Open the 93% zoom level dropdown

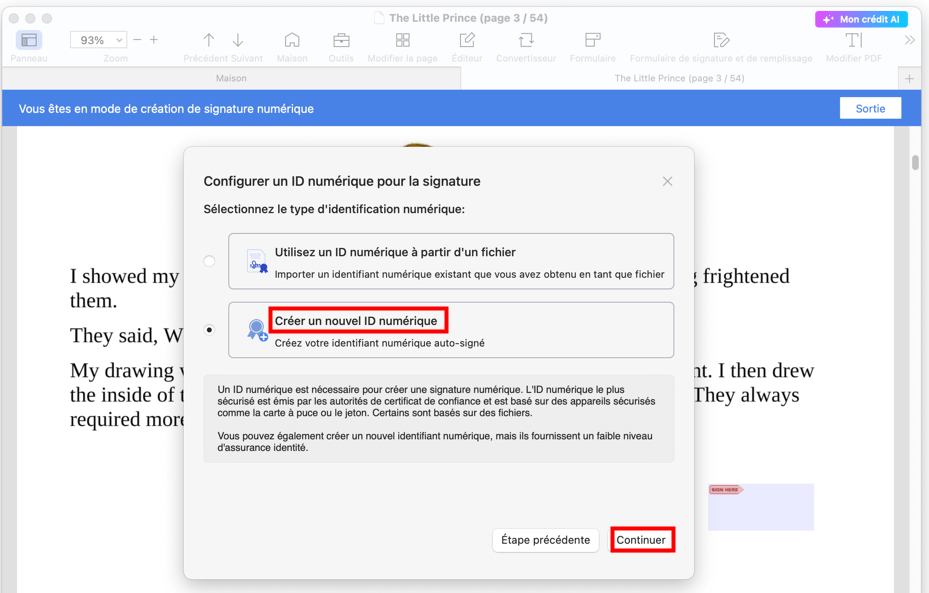point(97,39)
